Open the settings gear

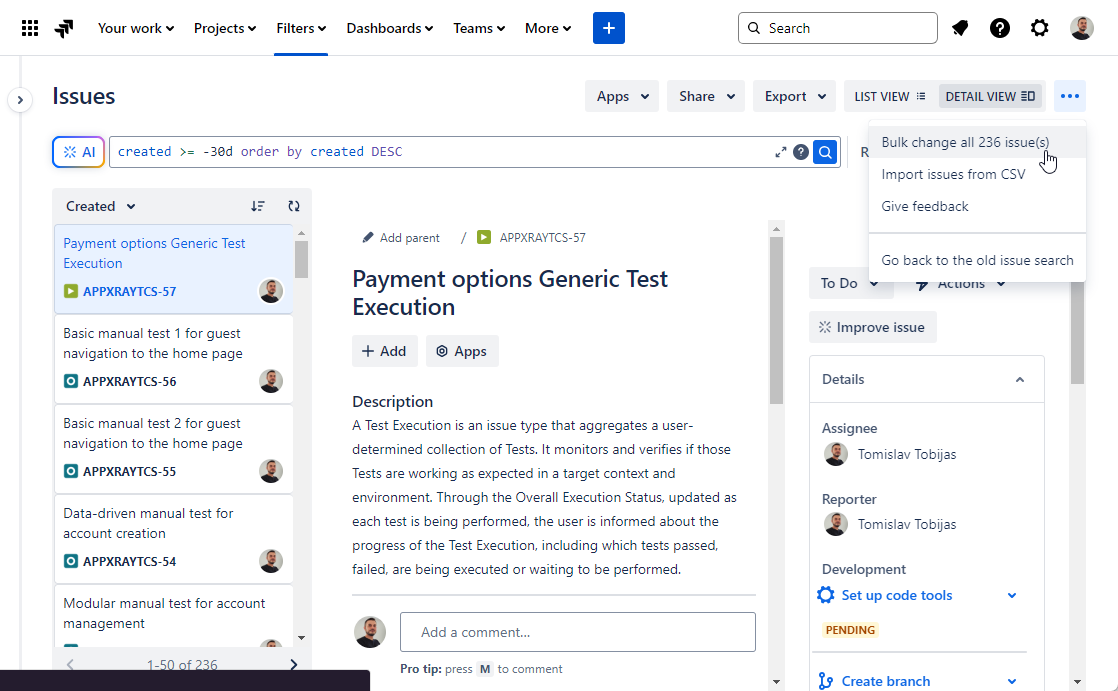(1040, 27)
